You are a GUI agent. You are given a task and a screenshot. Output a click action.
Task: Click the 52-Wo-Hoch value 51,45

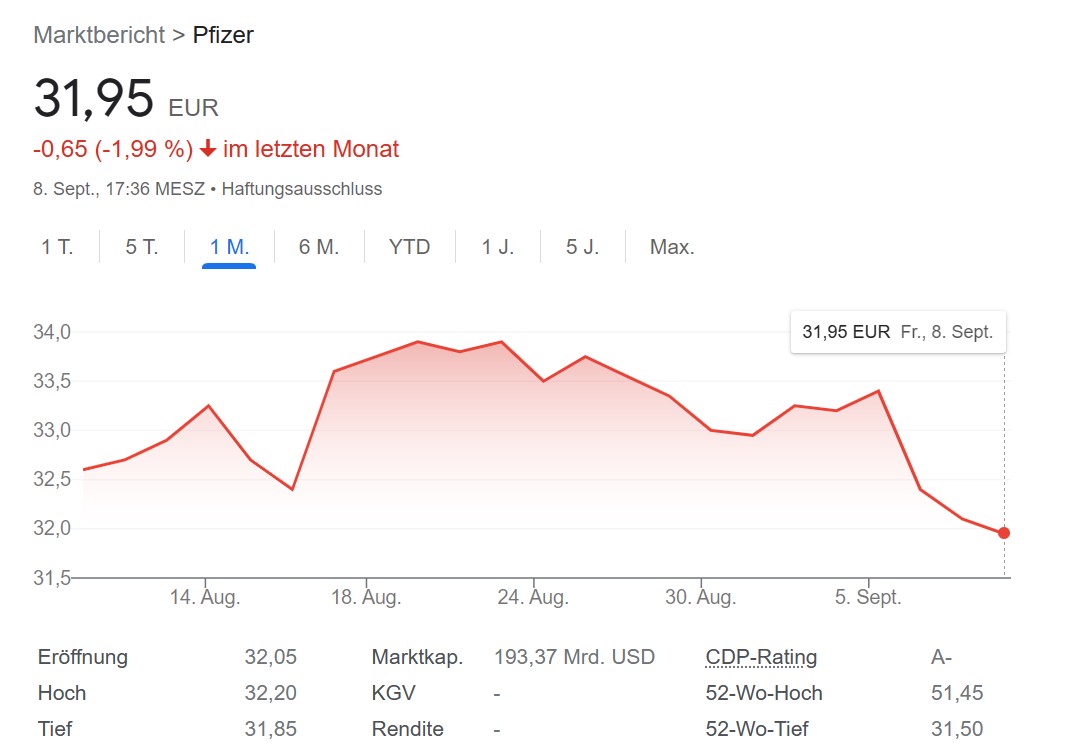pyautogui.click(x=957, y=693)
